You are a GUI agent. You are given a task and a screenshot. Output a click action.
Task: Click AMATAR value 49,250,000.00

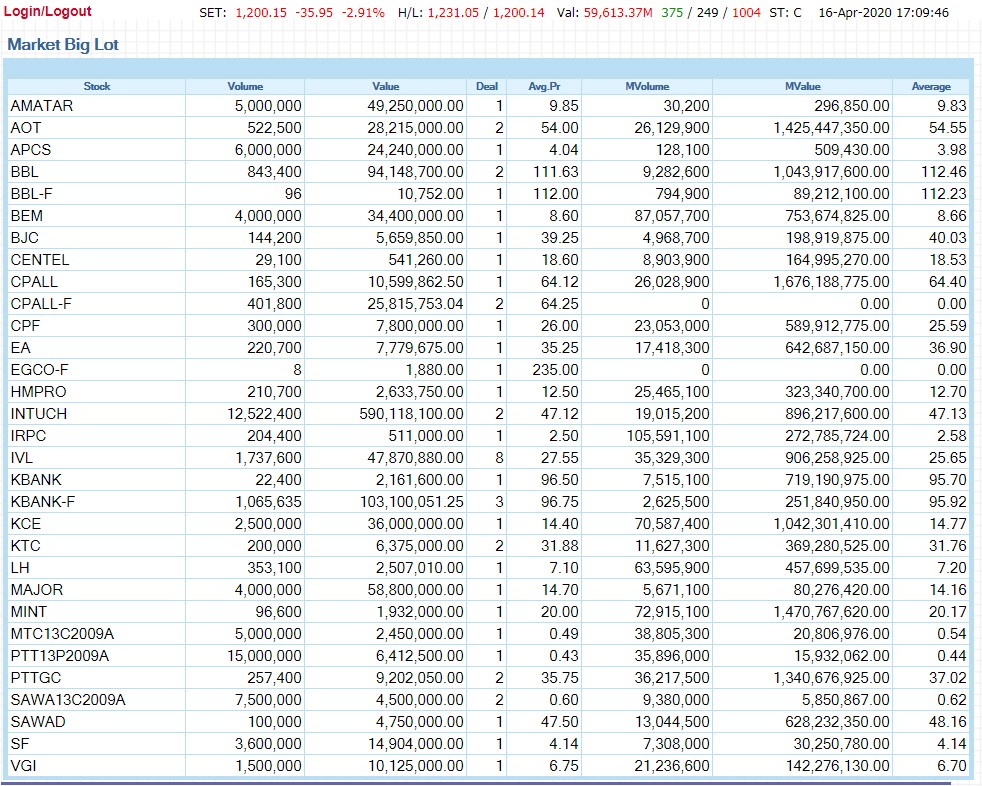click(x=415, y=106)
